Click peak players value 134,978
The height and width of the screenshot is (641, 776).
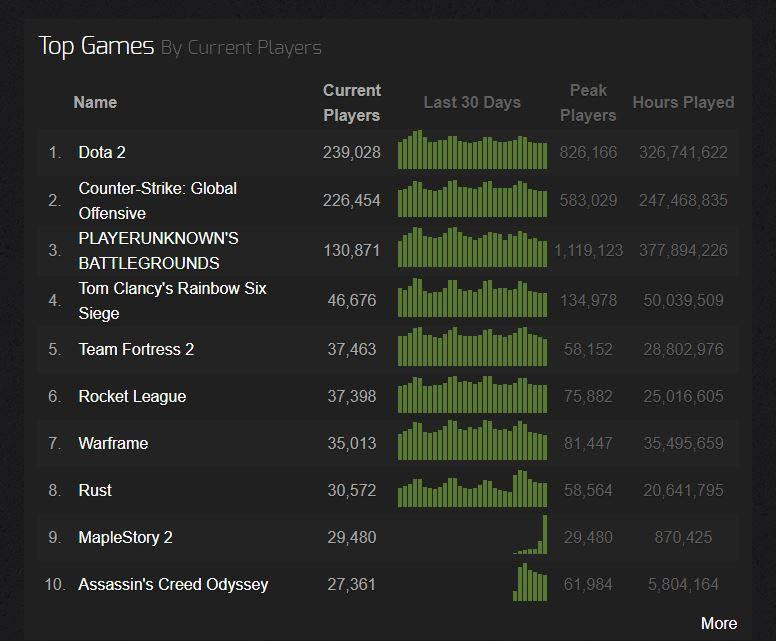click(588, 300)
